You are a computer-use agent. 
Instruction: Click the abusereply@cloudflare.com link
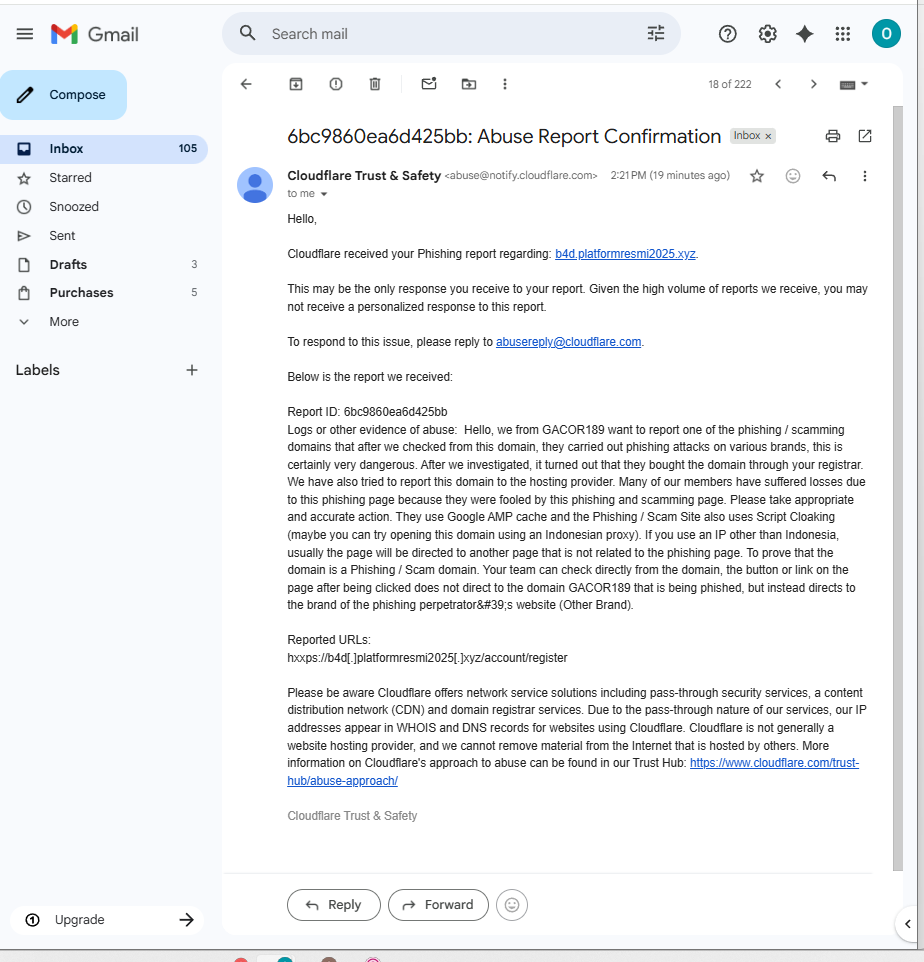click(x=568, y=342)
